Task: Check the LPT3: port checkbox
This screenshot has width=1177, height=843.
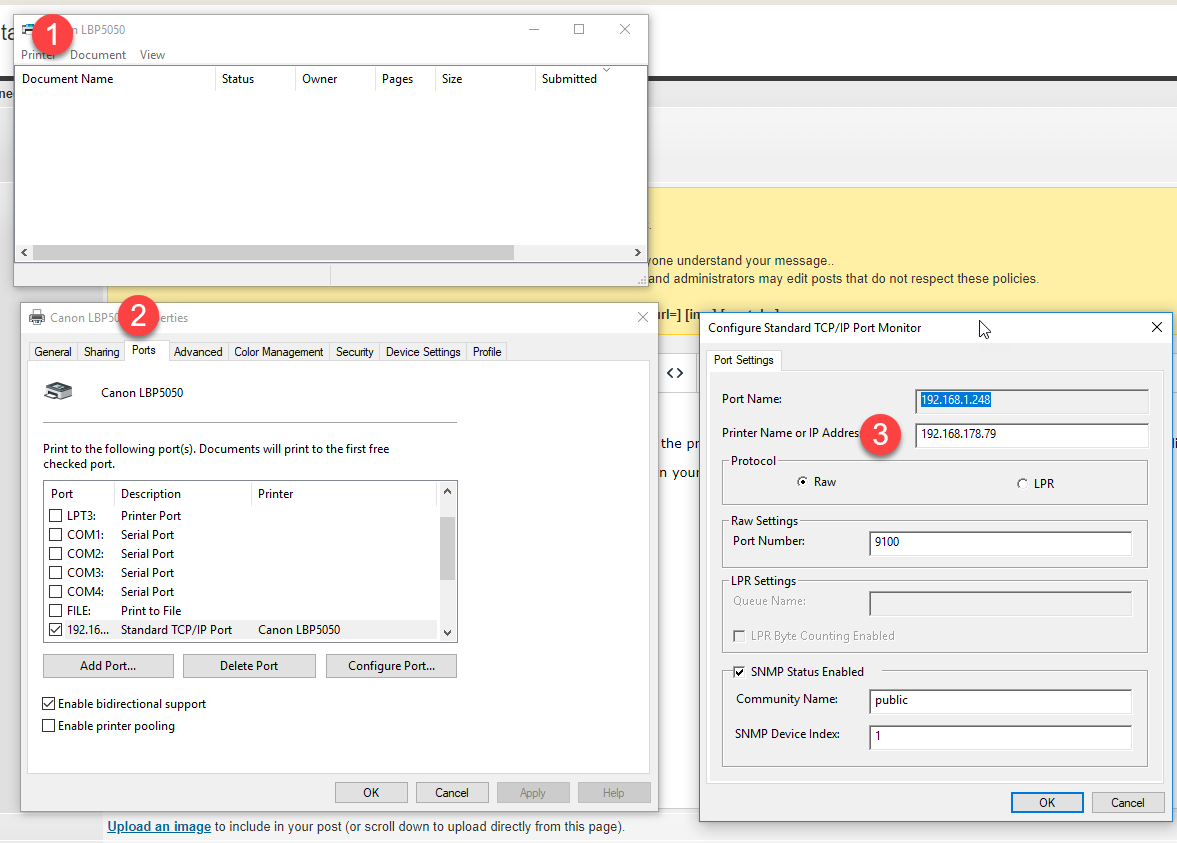Action: 56,516
